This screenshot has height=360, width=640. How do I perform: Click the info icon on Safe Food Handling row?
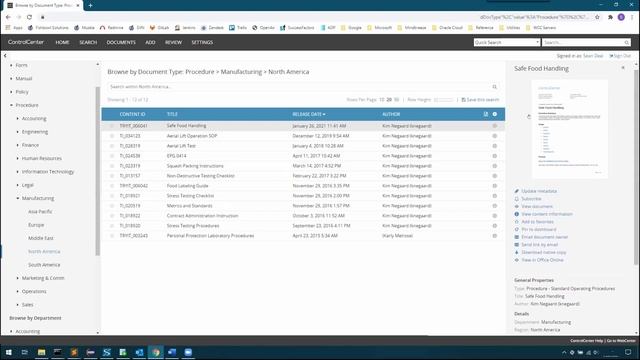[x=494, y=126]
